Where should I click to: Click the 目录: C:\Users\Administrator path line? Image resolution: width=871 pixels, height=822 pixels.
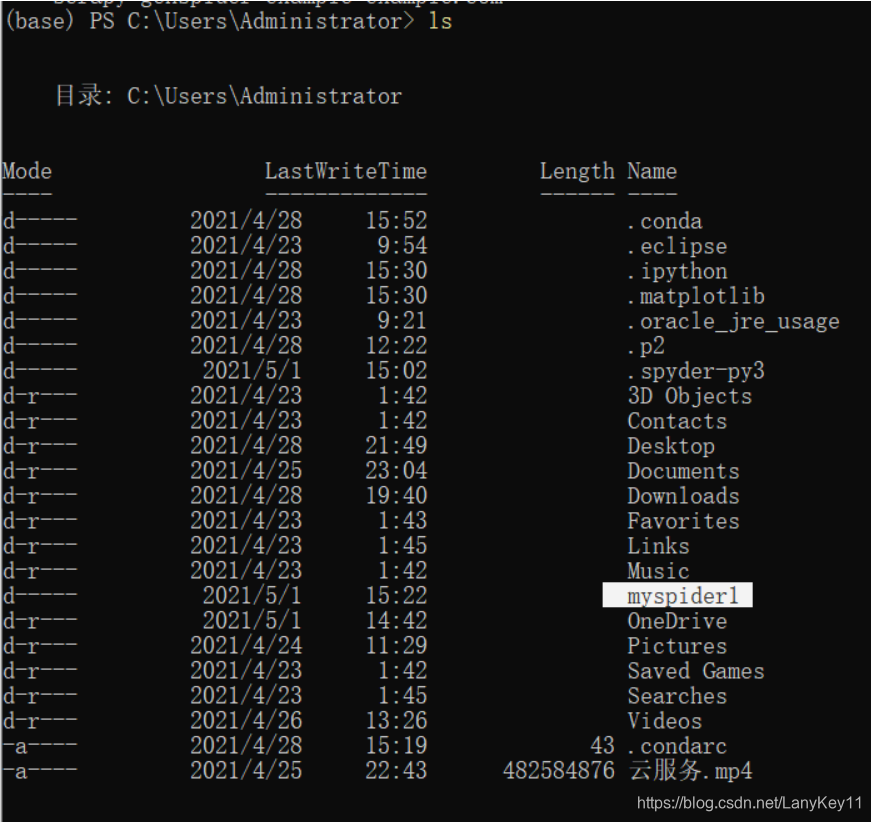228,96
